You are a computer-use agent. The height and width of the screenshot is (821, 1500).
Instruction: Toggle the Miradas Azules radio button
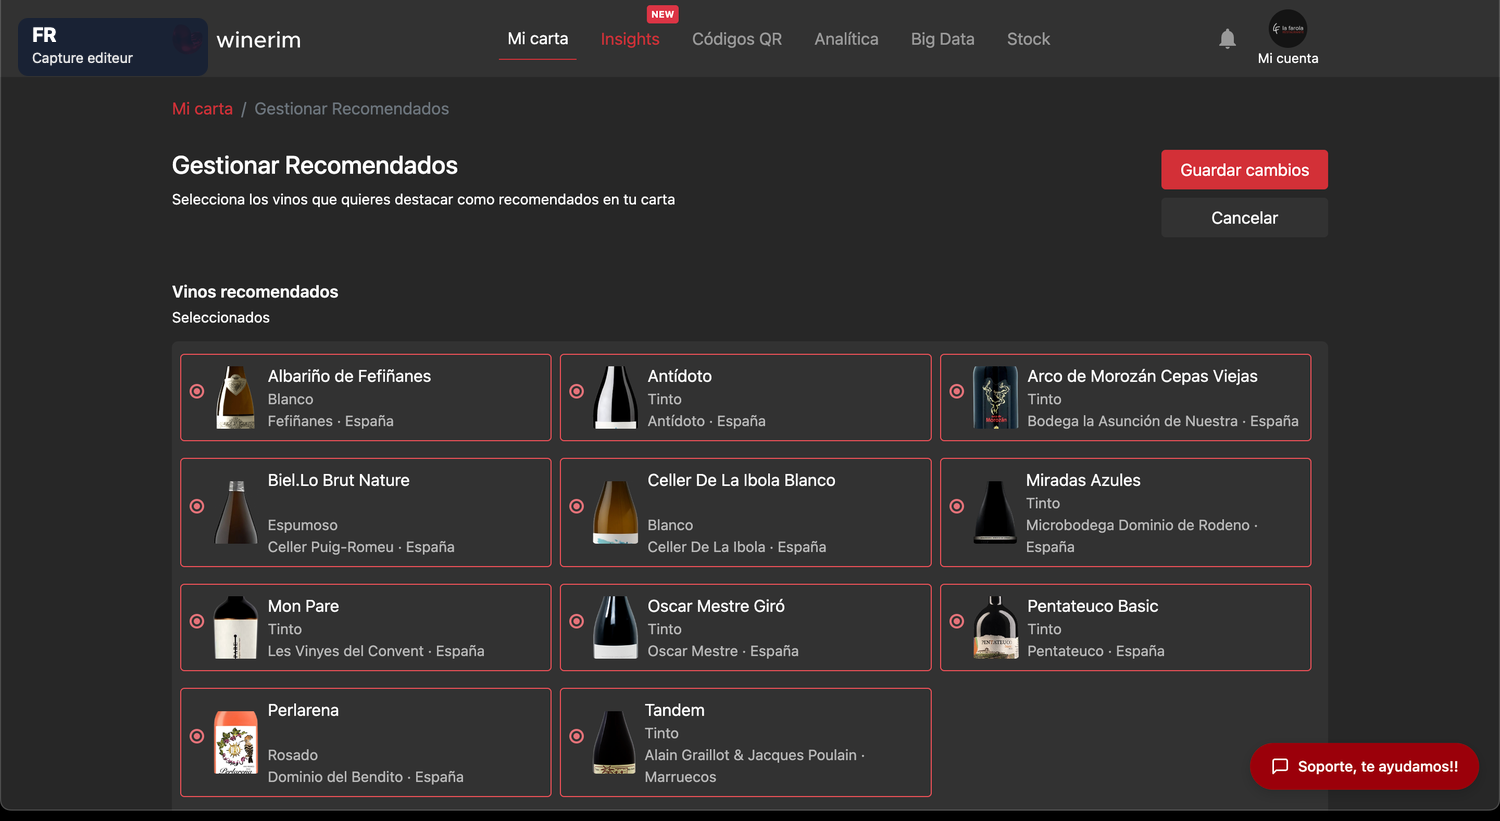point(957,506)
